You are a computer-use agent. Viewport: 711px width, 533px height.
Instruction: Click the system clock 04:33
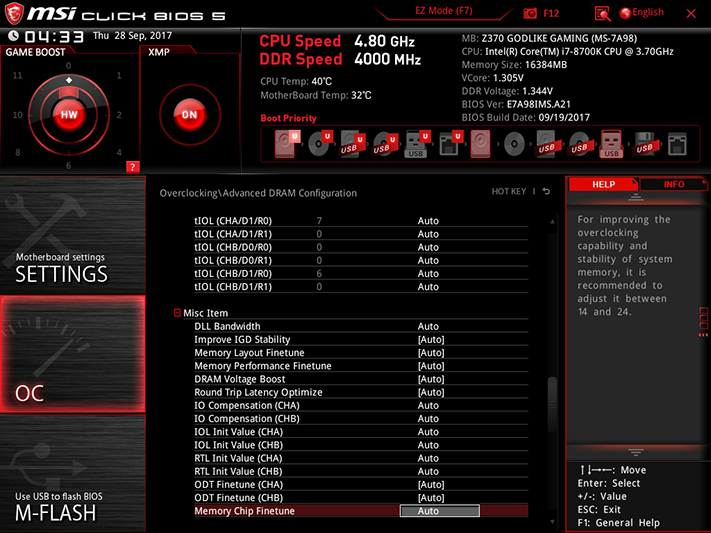(54, 37)
